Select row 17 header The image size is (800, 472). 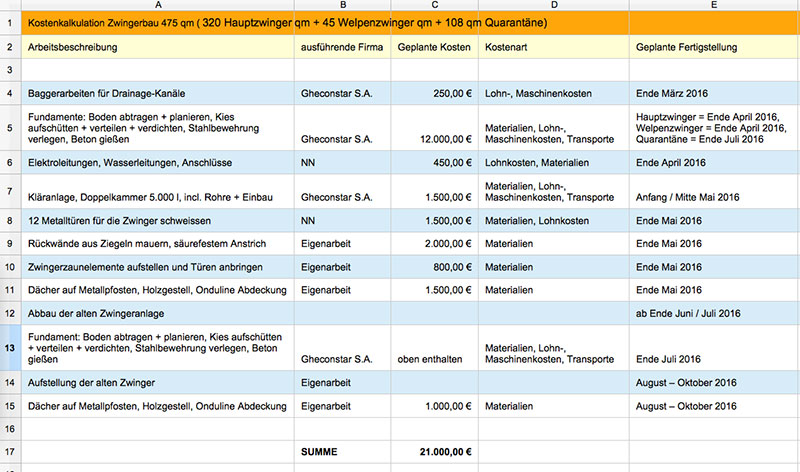coord(10,452)
